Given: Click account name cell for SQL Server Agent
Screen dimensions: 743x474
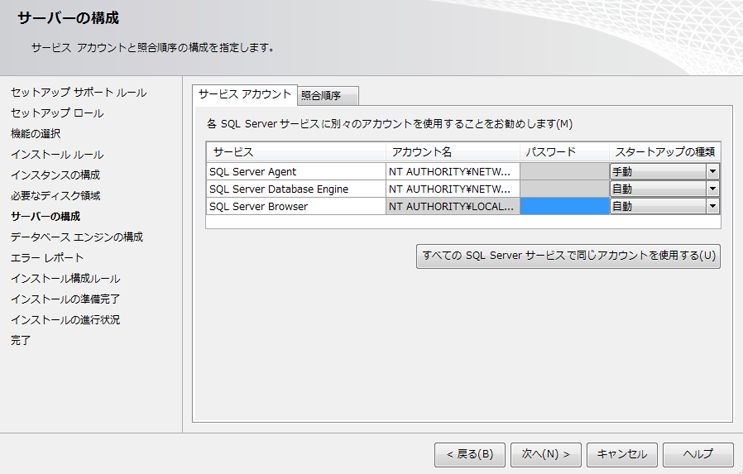Looking at the screenshot, I should pos(453,172).
